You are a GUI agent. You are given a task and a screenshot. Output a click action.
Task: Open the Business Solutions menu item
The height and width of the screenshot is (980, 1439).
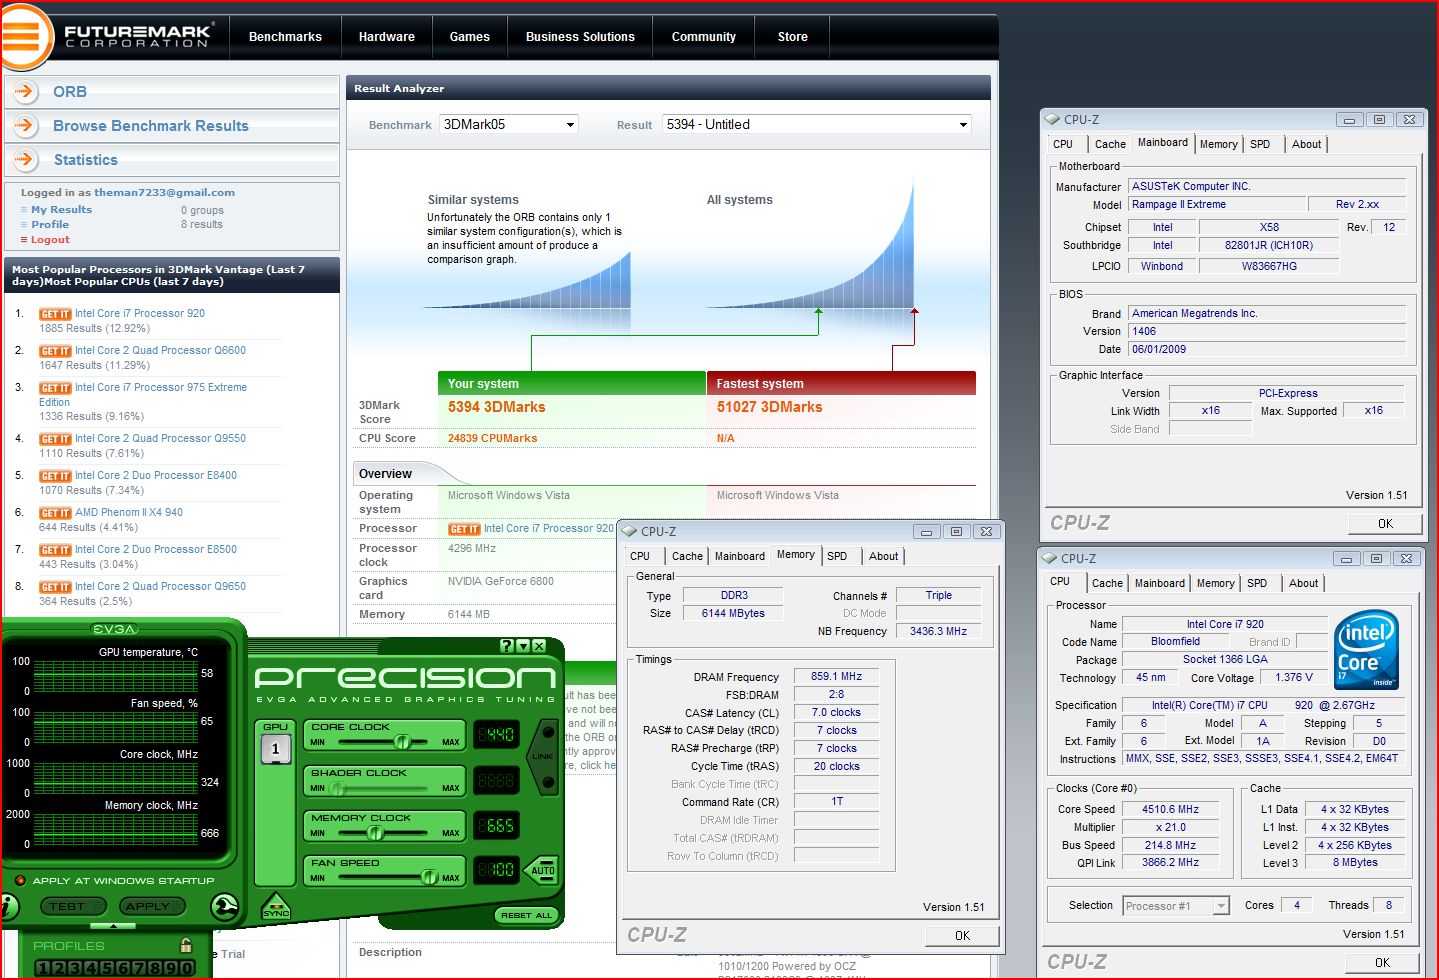580,37
